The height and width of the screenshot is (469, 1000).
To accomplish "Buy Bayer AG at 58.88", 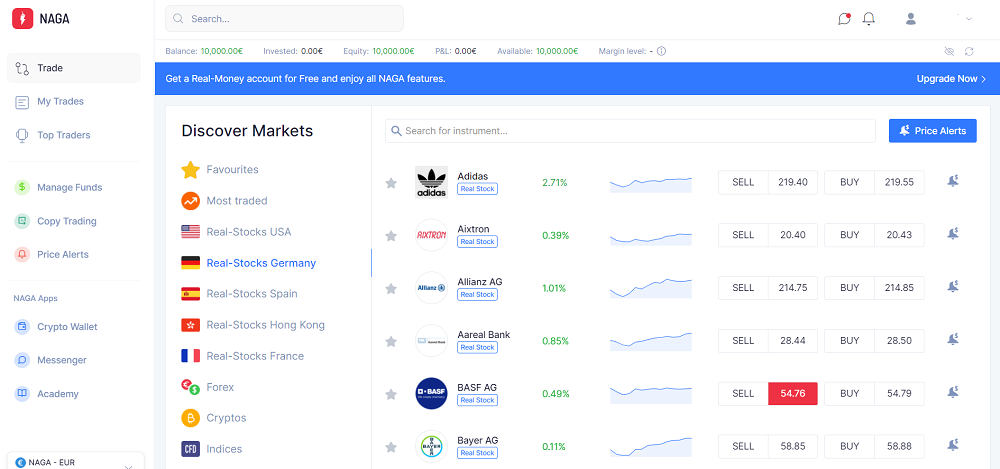I will point(874,446).
